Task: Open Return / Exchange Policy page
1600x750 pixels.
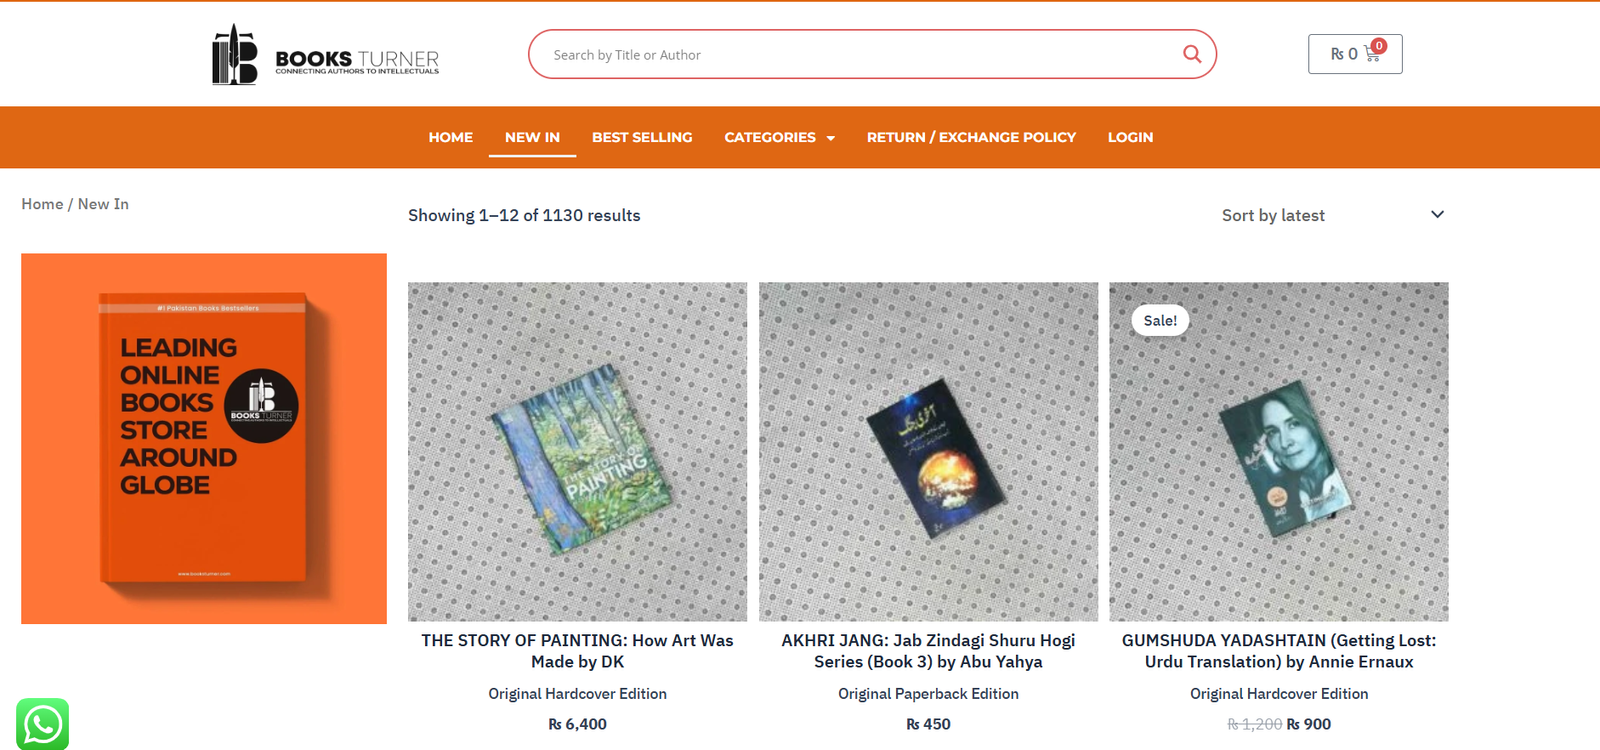Action: 971,137
